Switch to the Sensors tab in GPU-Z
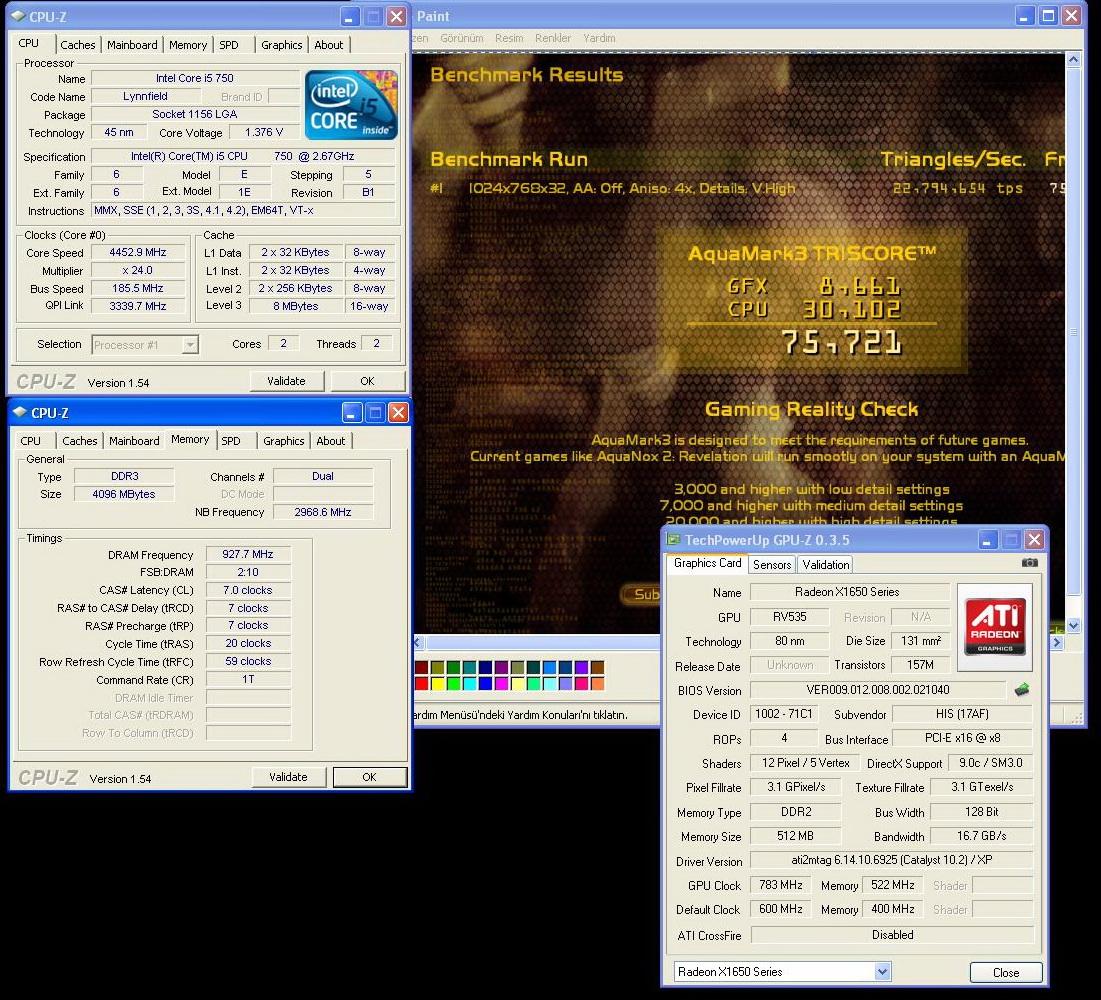This screenshot has width=1101, height=1000. coord(772,565)
